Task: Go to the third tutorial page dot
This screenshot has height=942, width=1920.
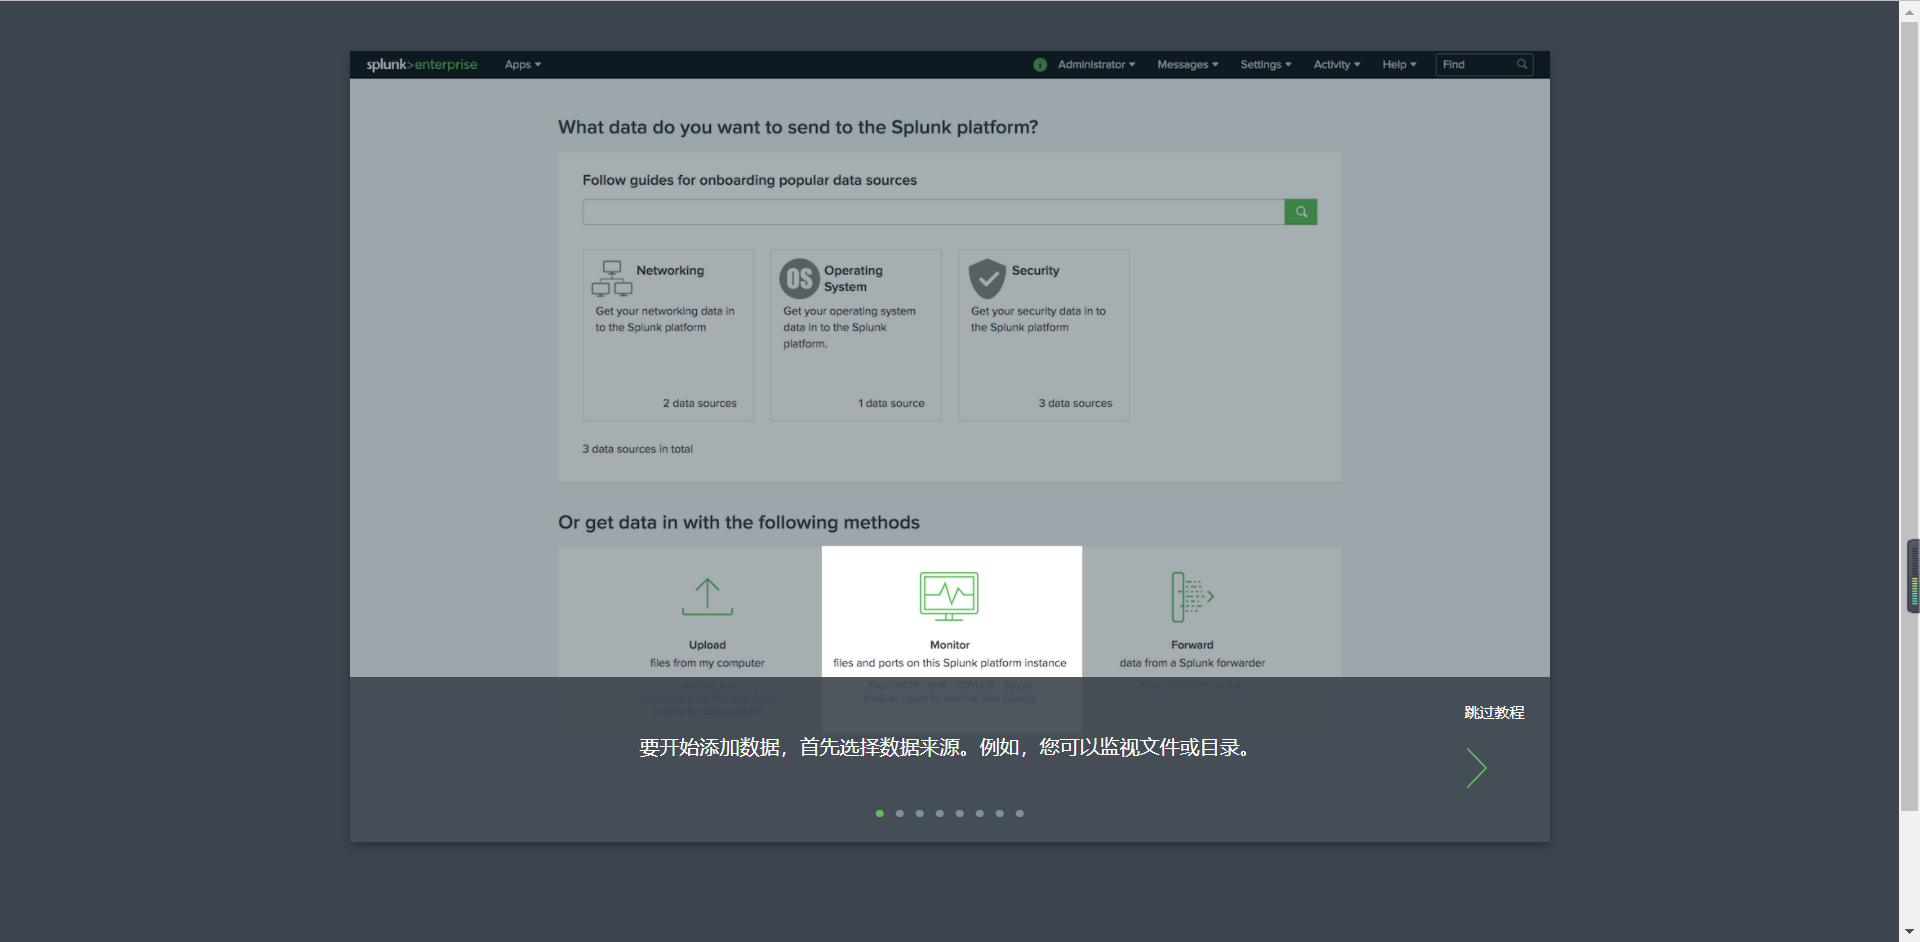Action: 920,814
